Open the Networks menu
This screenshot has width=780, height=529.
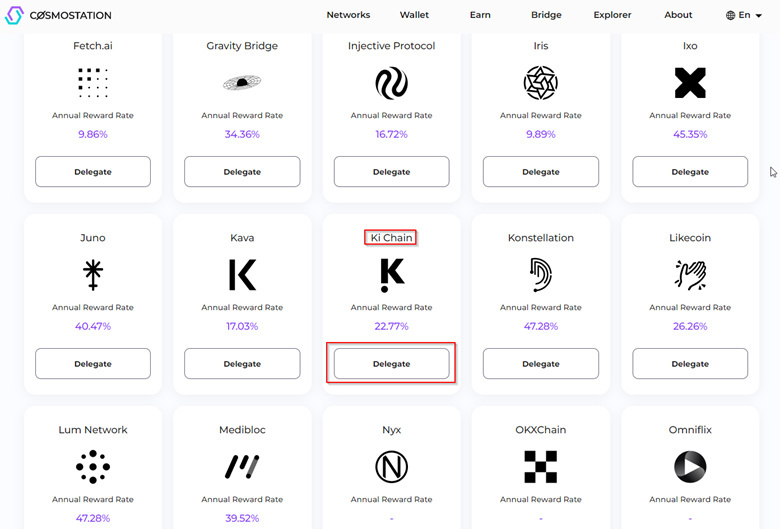pos(348,15)
